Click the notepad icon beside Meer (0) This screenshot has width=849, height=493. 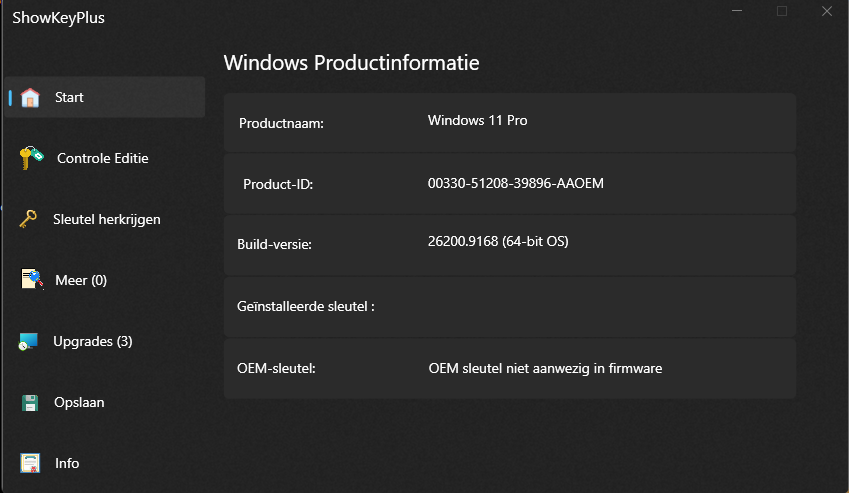32,279
